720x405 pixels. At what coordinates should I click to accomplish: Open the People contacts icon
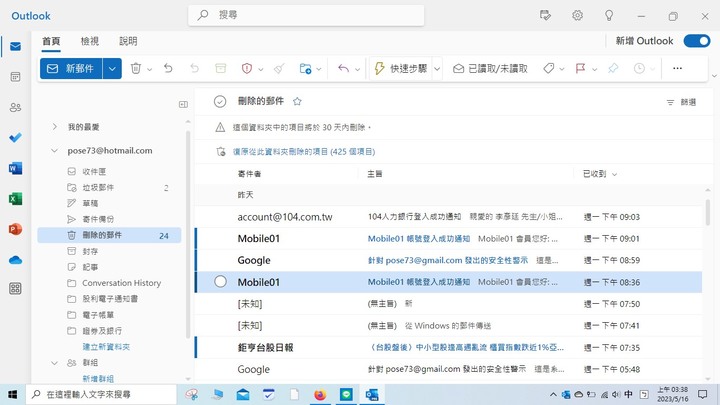coord(15,107)
